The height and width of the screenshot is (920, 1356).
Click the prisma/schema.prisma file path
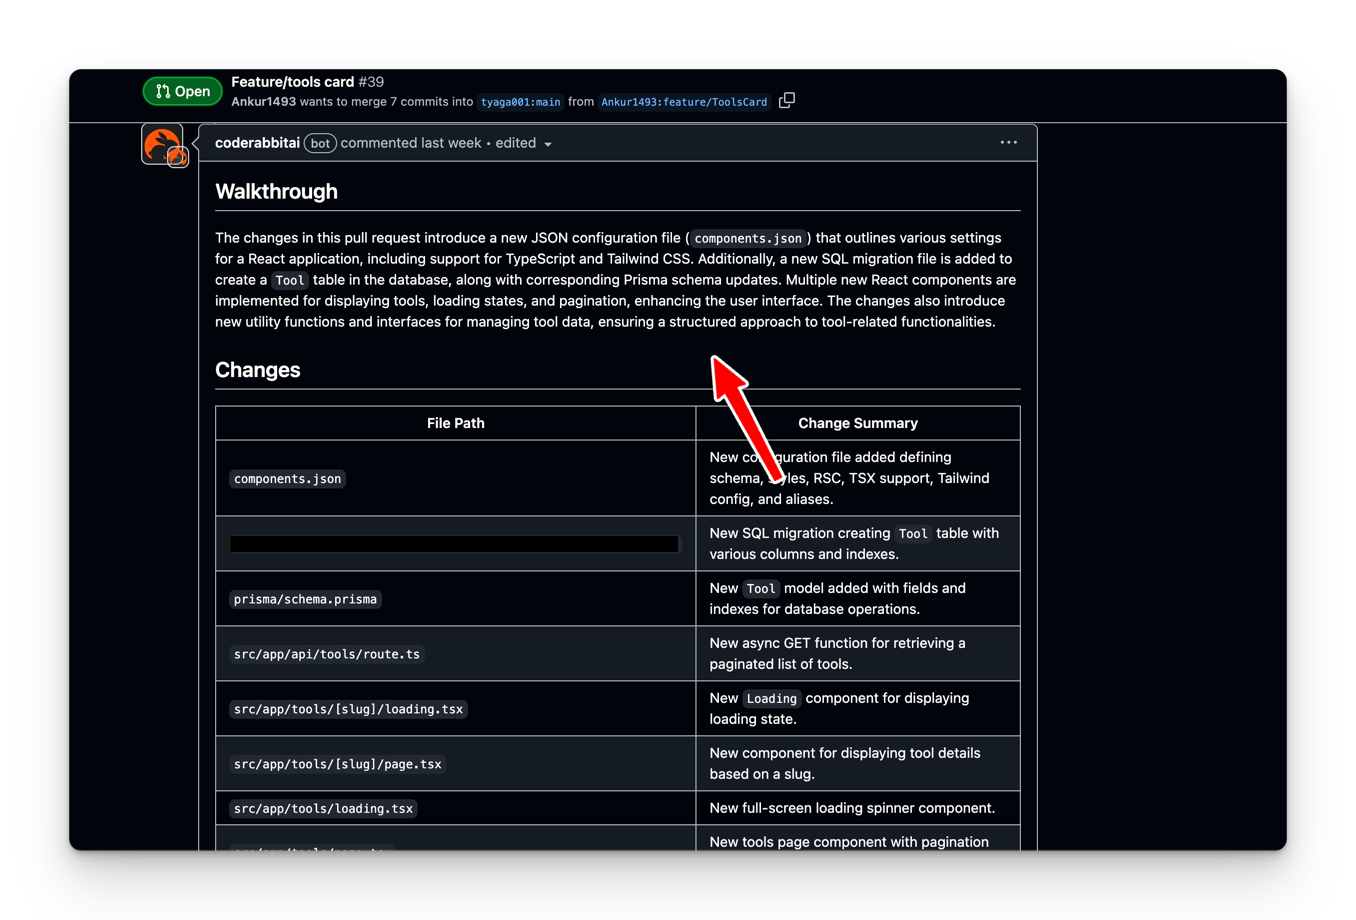point(305,599)
